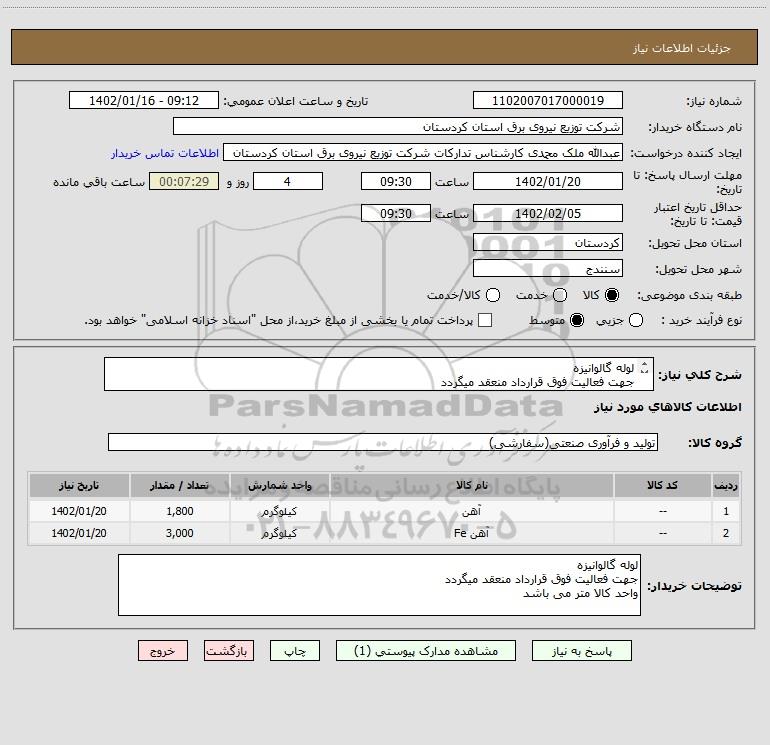Click the آهن item name in row 1
This screenshot has width=770, height=745.
(x=471, y=511)
